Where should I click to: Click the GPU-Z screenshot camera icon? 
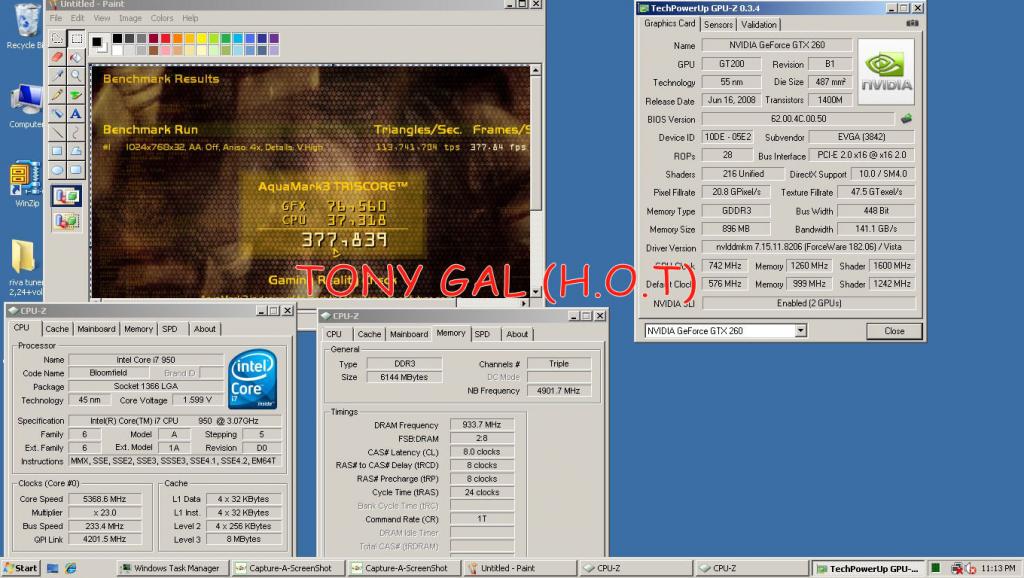click(912, 24)
